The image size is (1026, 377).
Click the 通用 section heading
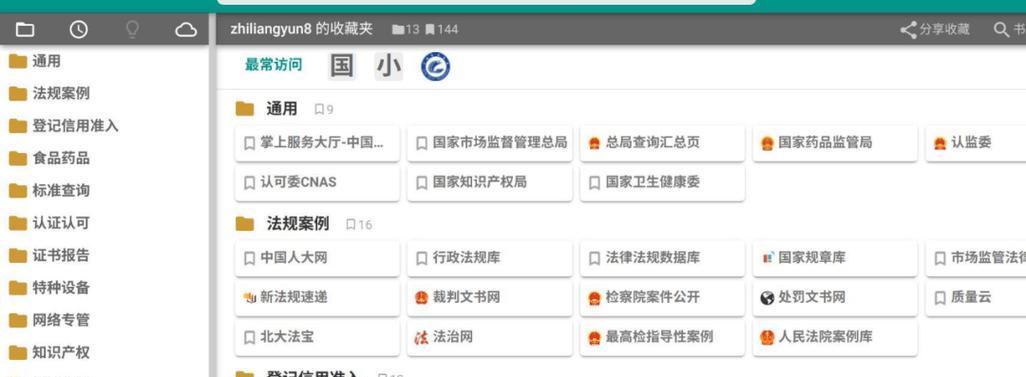[x=281, y=109]
